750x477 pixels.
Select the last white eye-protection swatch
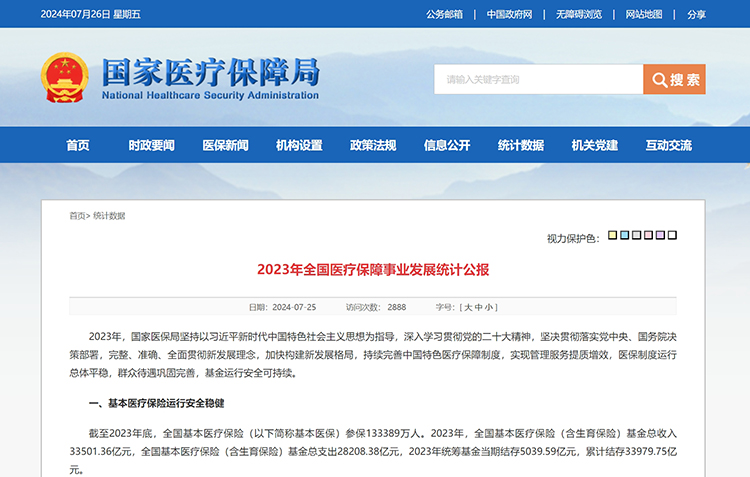point(672,235)
